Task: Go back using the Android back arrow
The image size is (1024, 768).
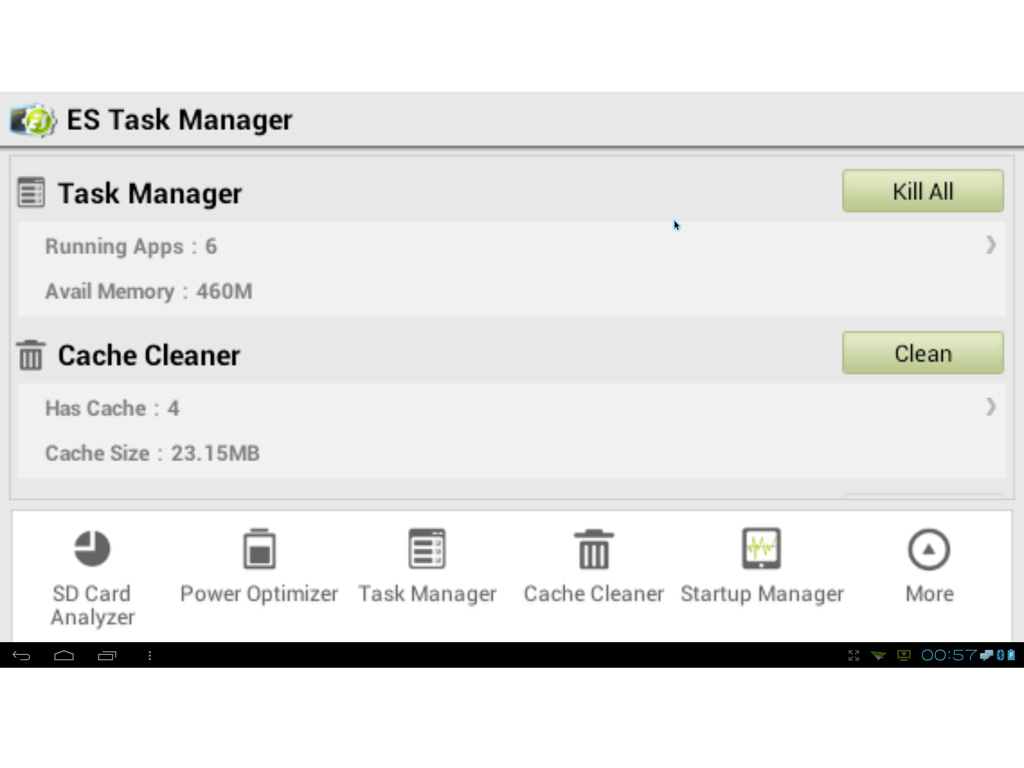Action: 22,655
